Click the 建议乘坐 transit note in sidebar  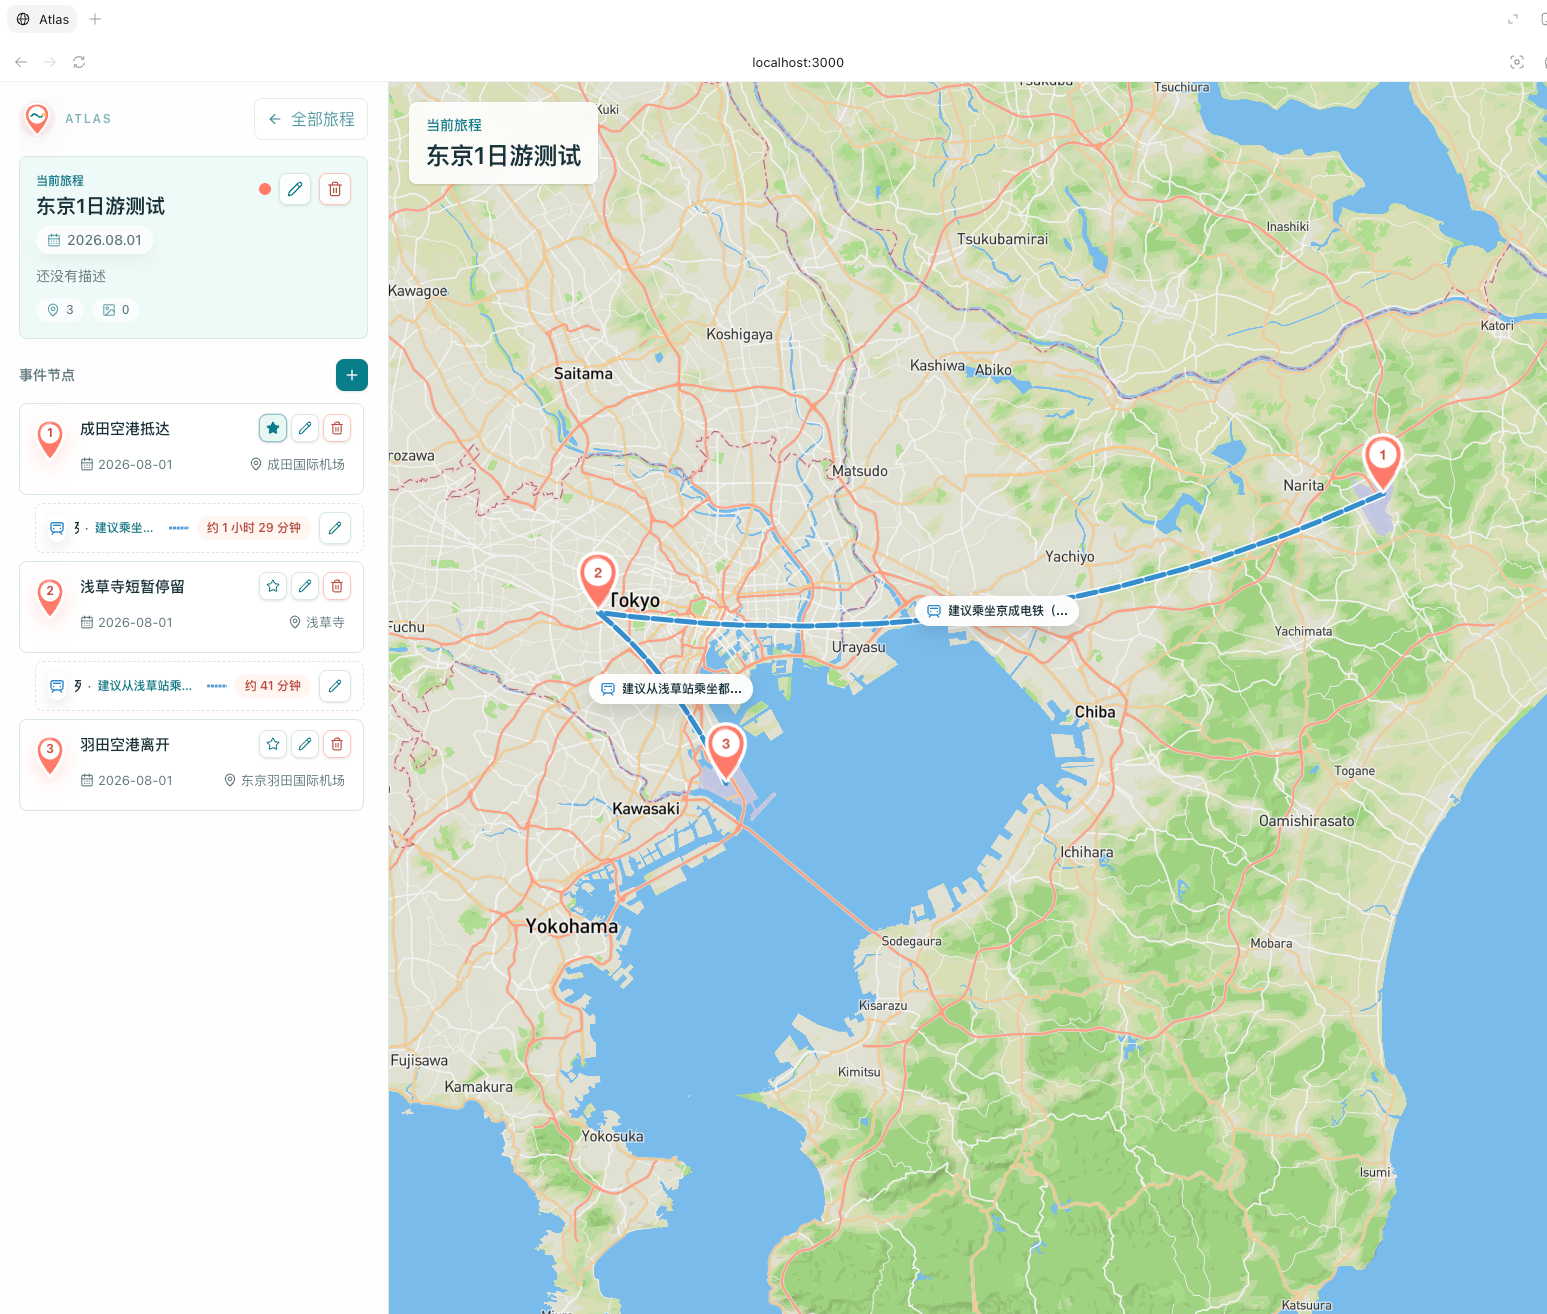click(124, 528)
